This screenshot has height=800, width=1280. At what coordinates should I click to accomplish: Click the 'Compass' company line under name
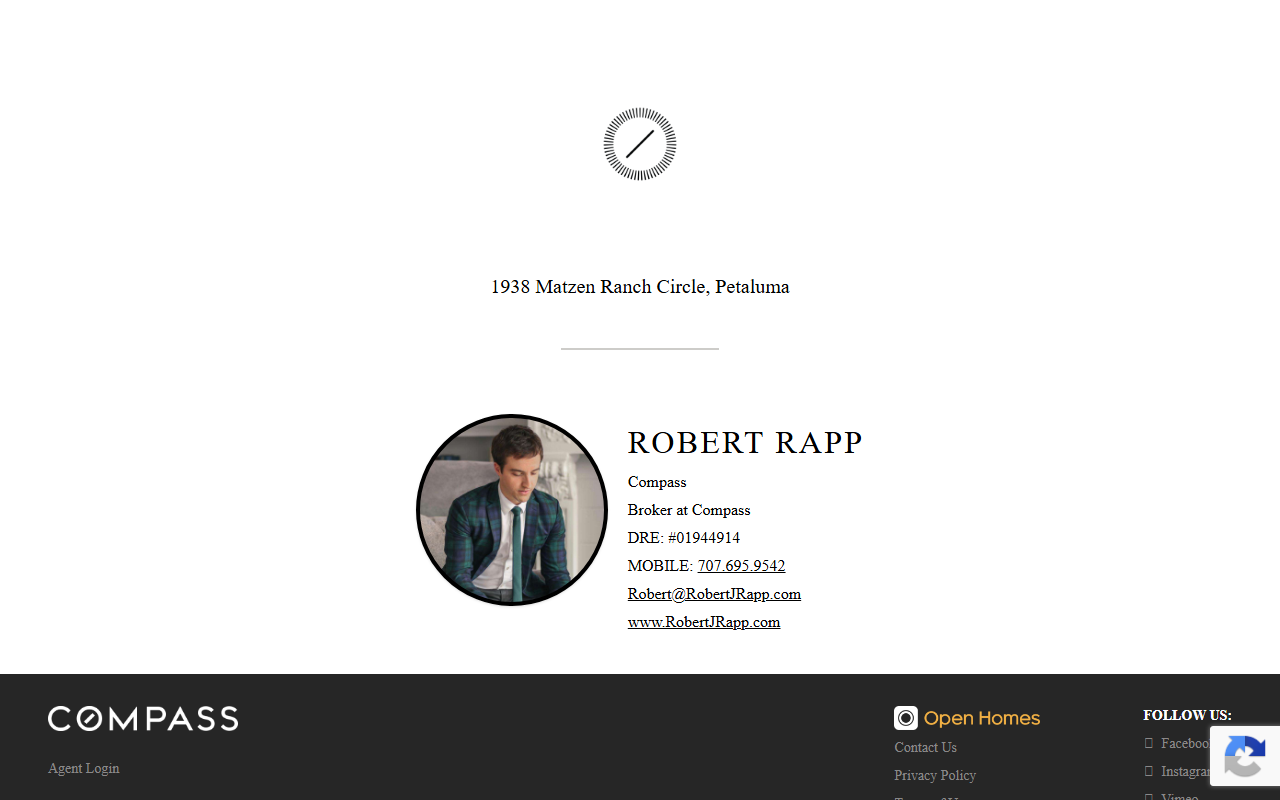657,482
